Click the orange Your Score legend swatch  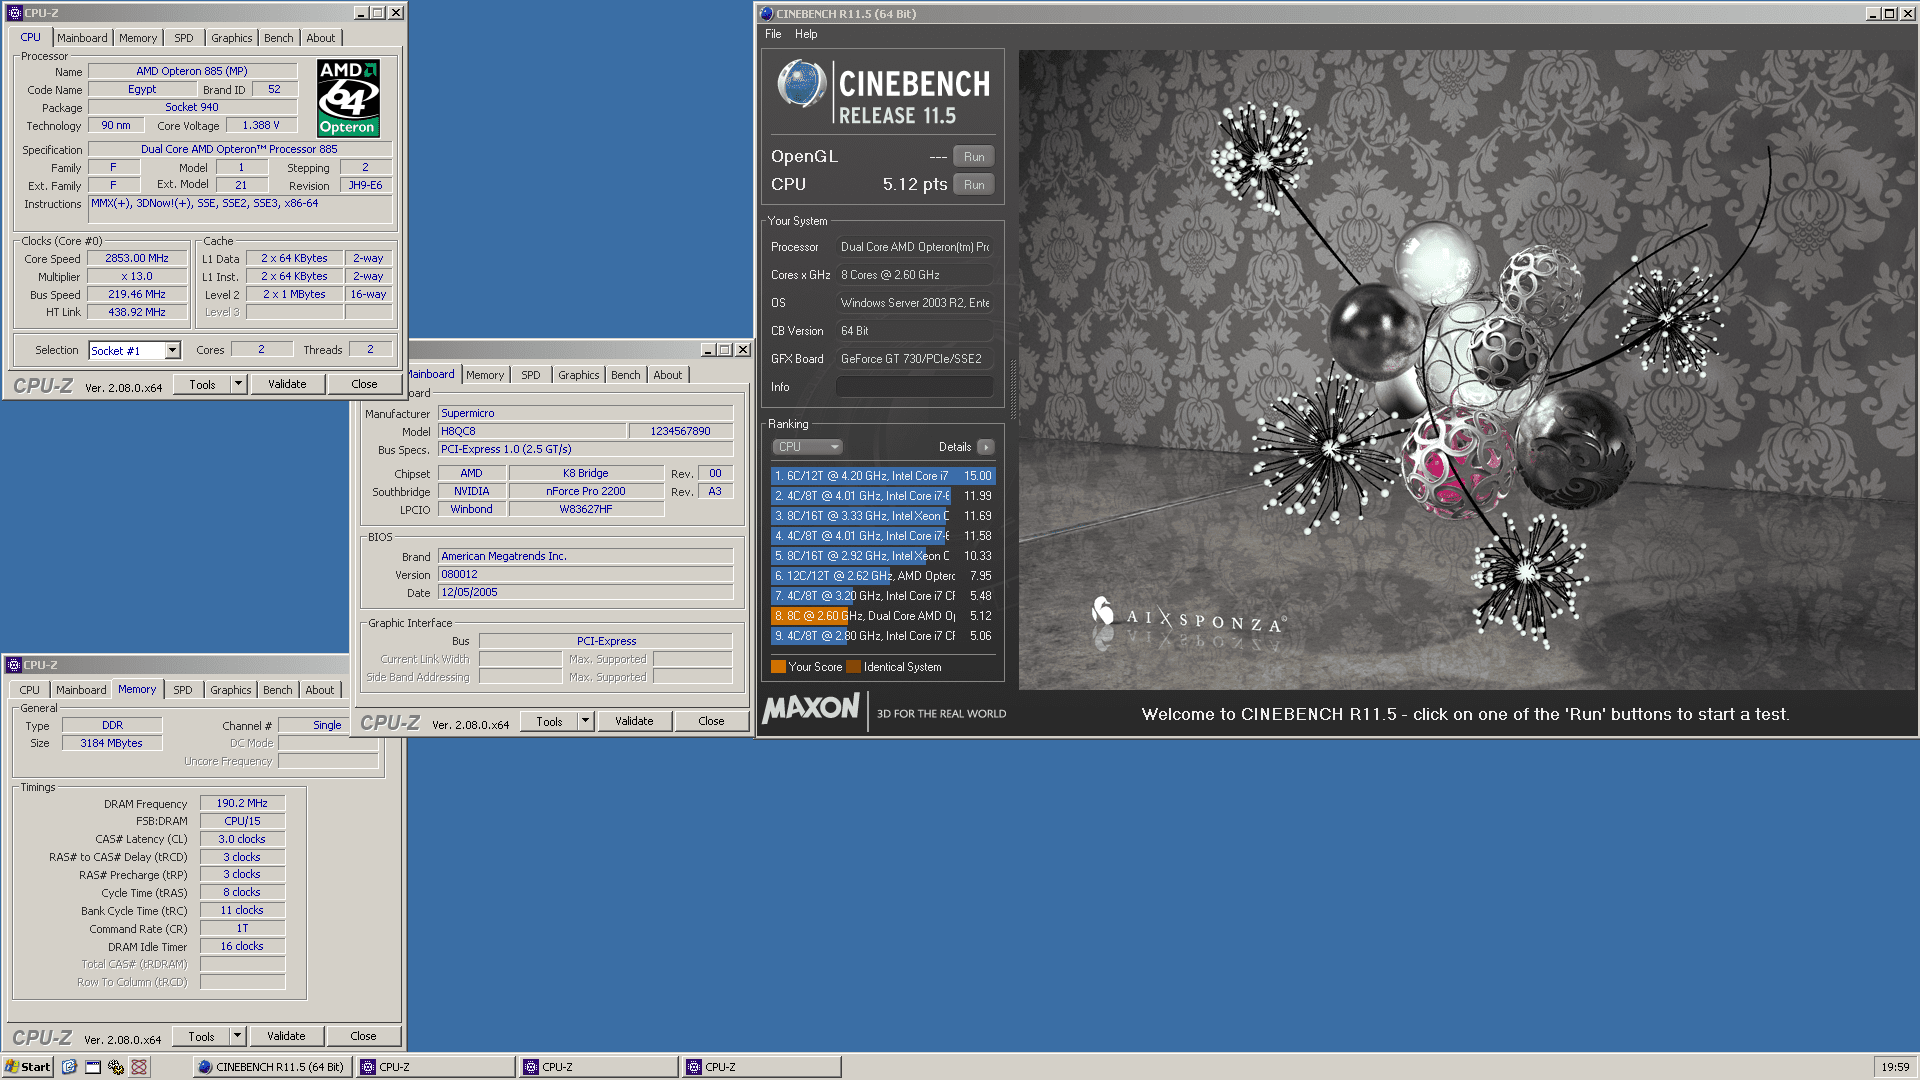[778, 667]
